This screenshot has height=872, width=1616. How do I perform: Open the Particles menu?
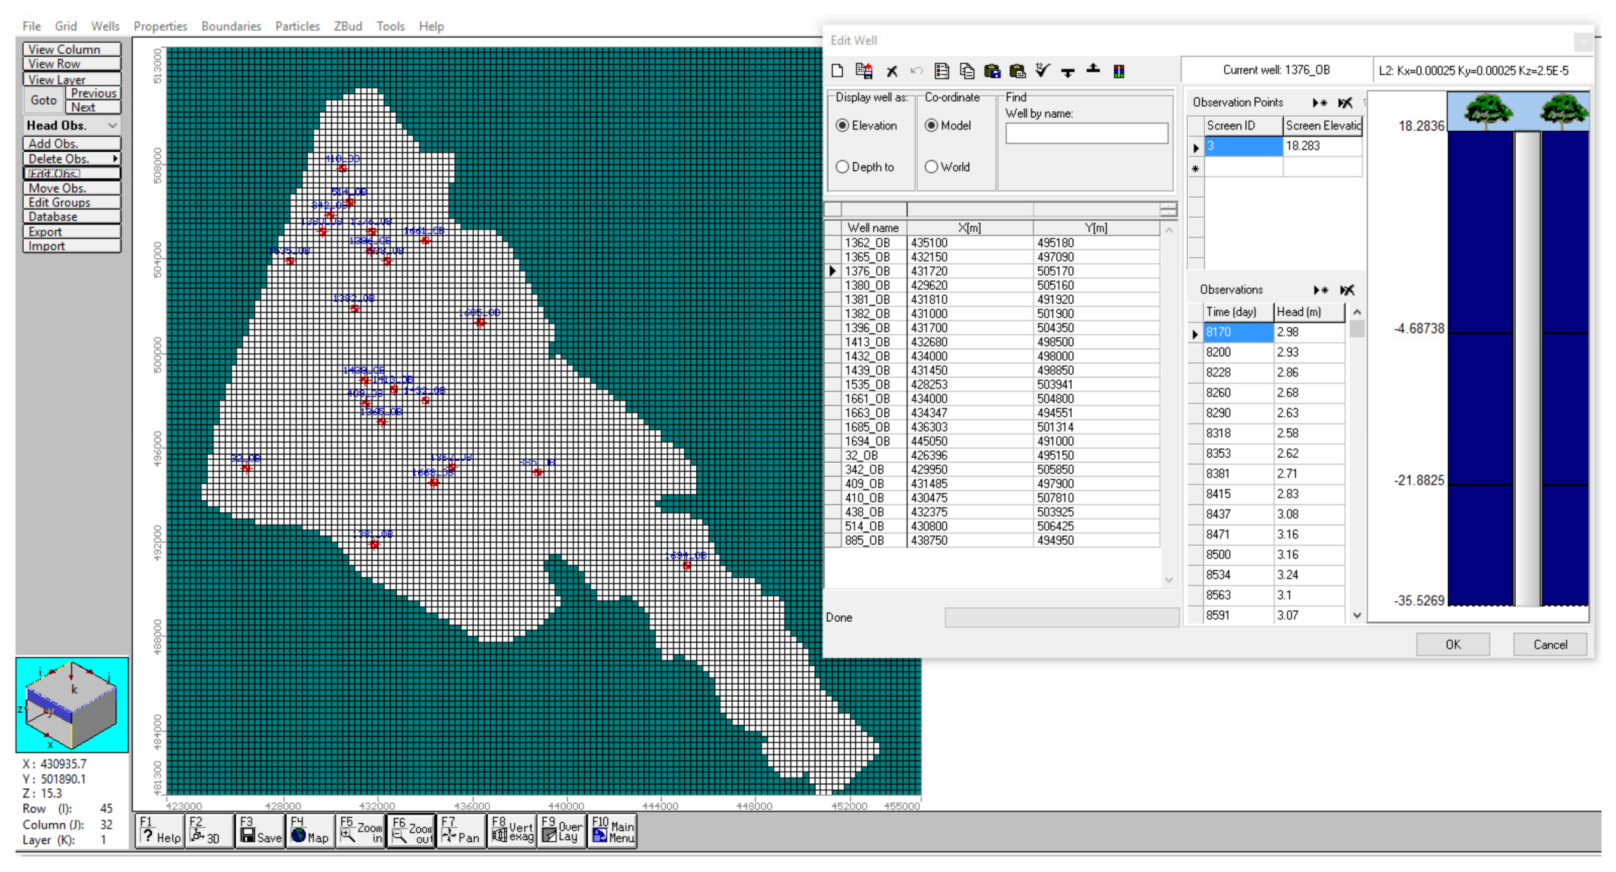(297, 26)
